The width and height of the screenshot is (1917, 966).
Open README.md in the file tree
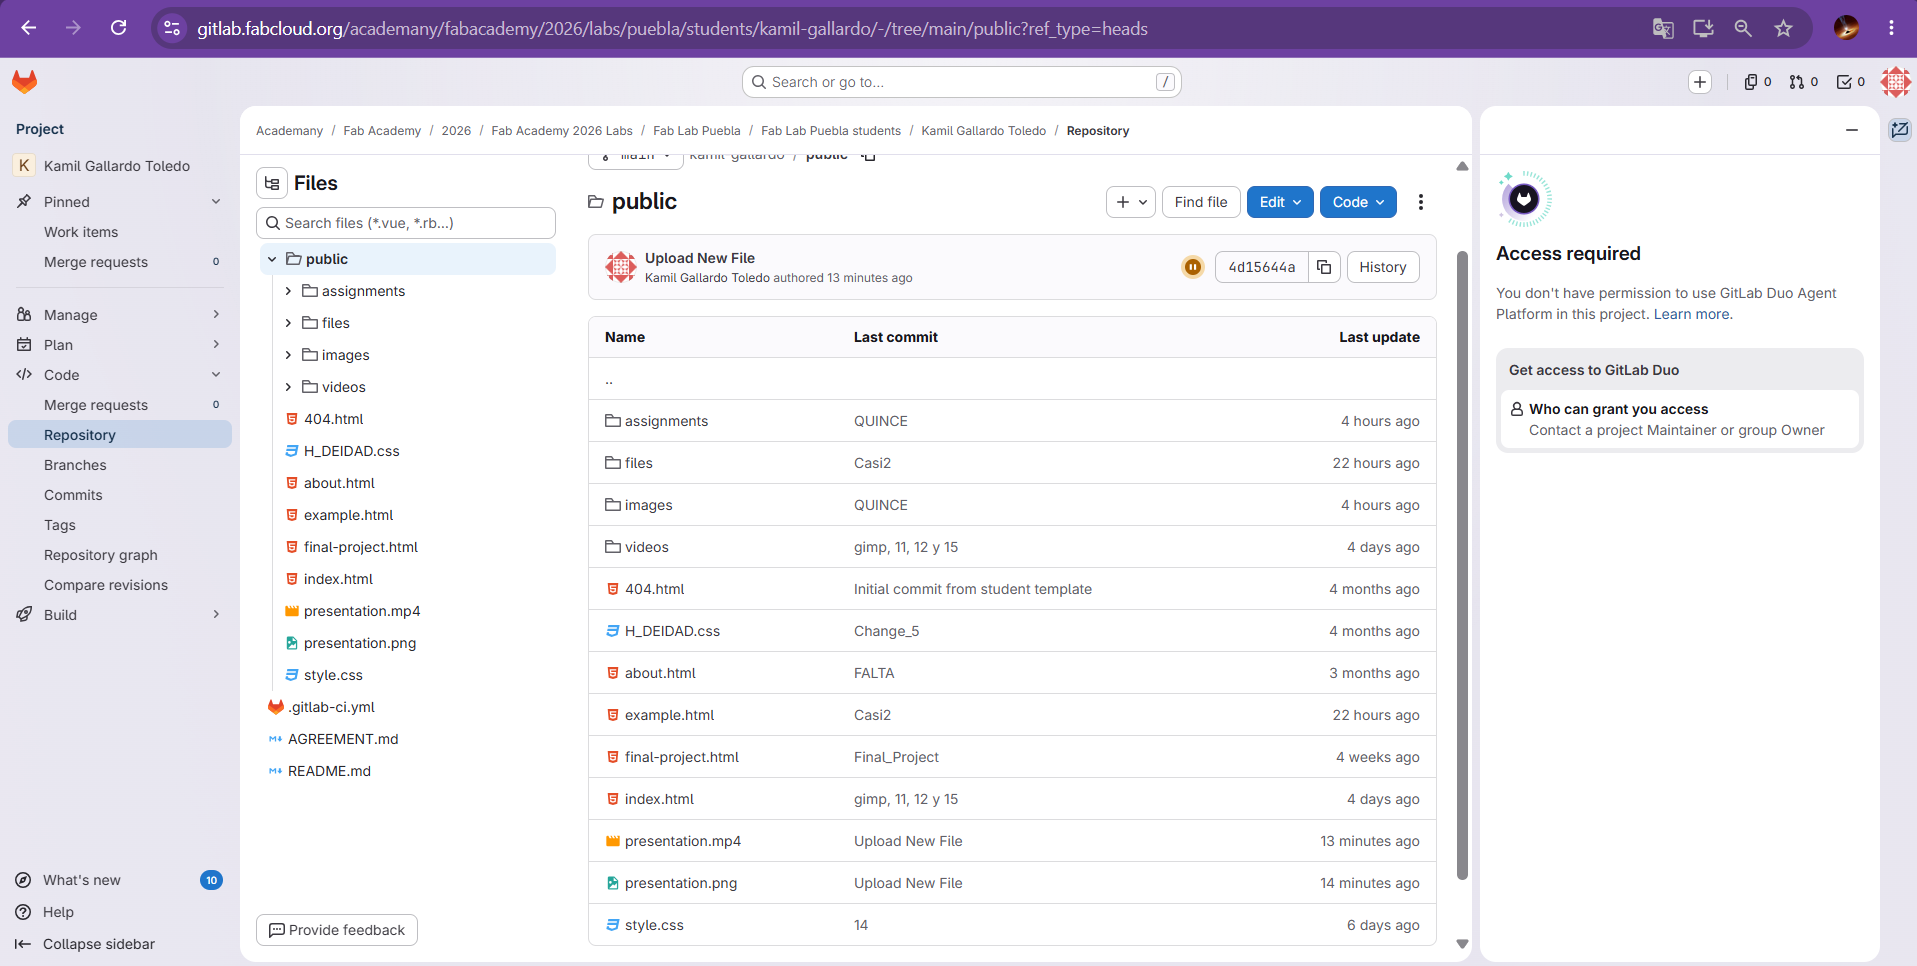(x=329, y=771)
